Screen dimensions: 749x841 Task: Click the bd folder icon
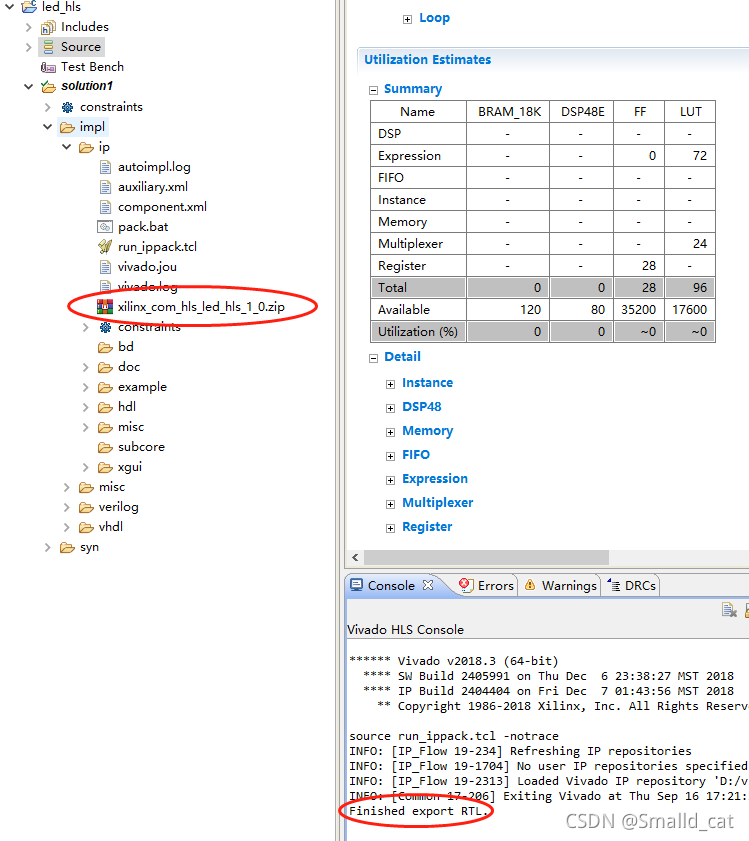[x=105, y=347]
